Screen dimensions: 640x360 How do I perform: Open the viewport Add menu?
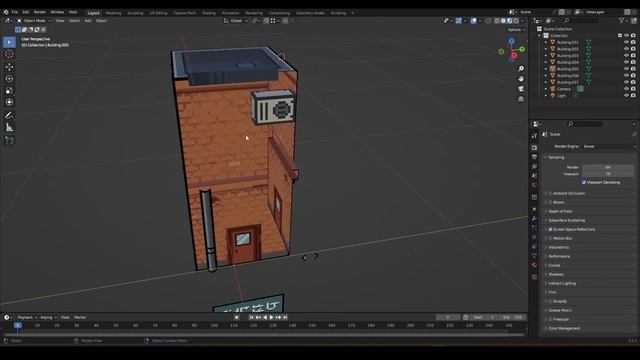[x=88, y=20]
